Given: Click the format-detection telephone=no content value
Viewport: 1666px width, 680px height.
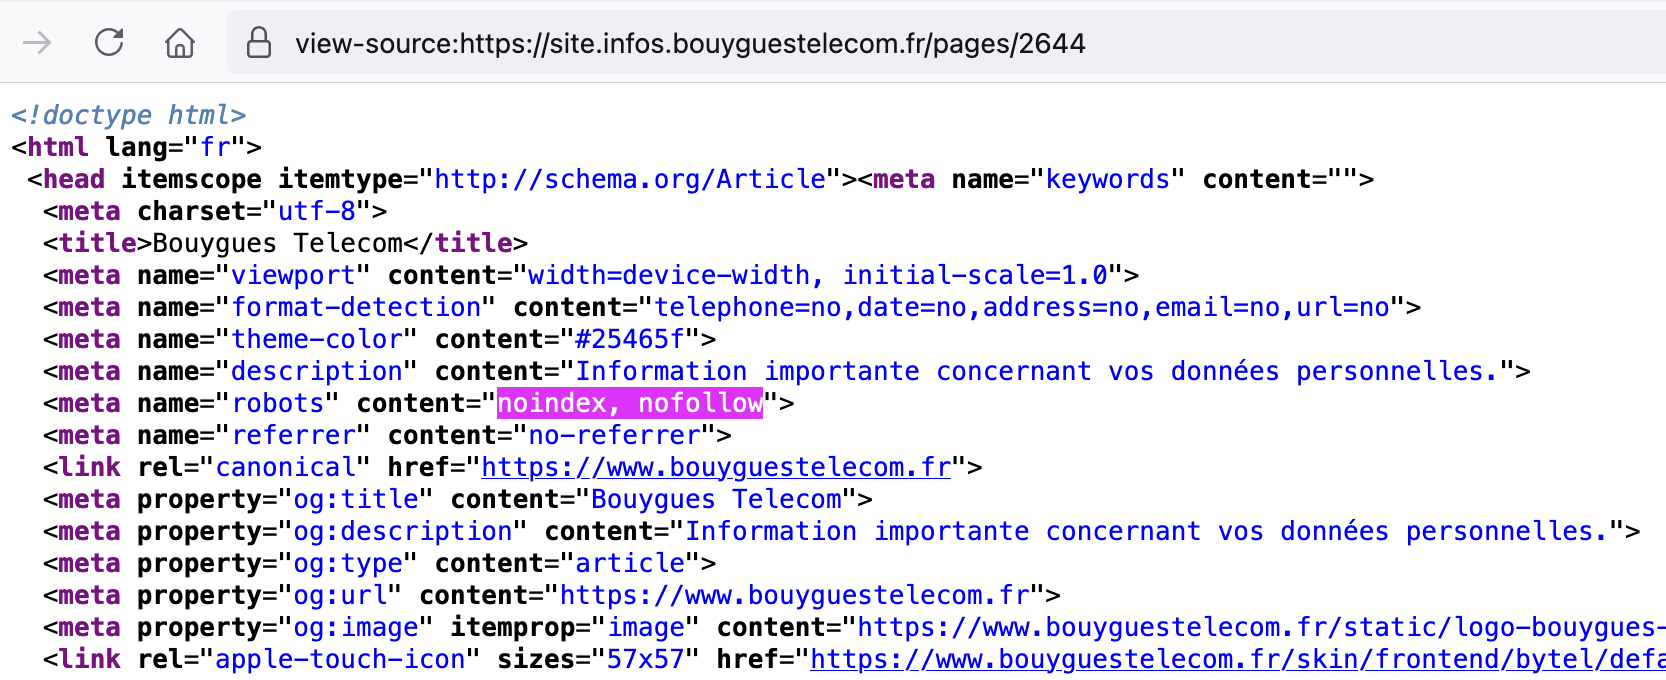Looking at the screenshot, I should (1021, 307).
